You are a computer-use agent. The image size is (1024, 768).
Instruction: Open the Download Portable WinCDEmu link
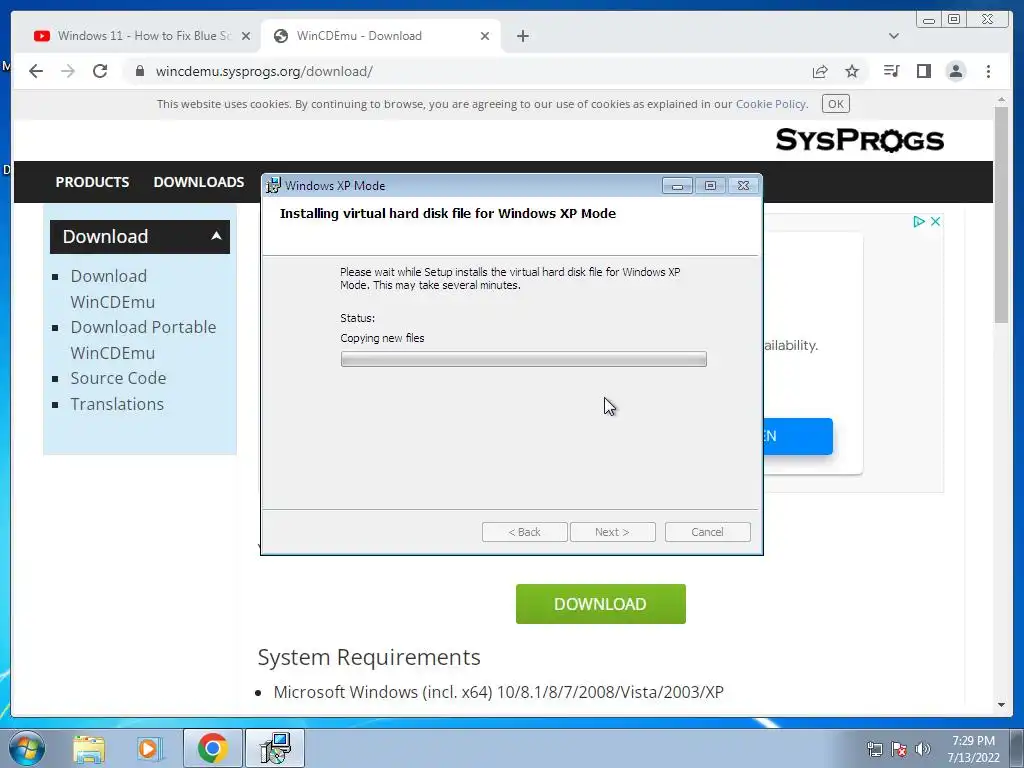[143, 340]
